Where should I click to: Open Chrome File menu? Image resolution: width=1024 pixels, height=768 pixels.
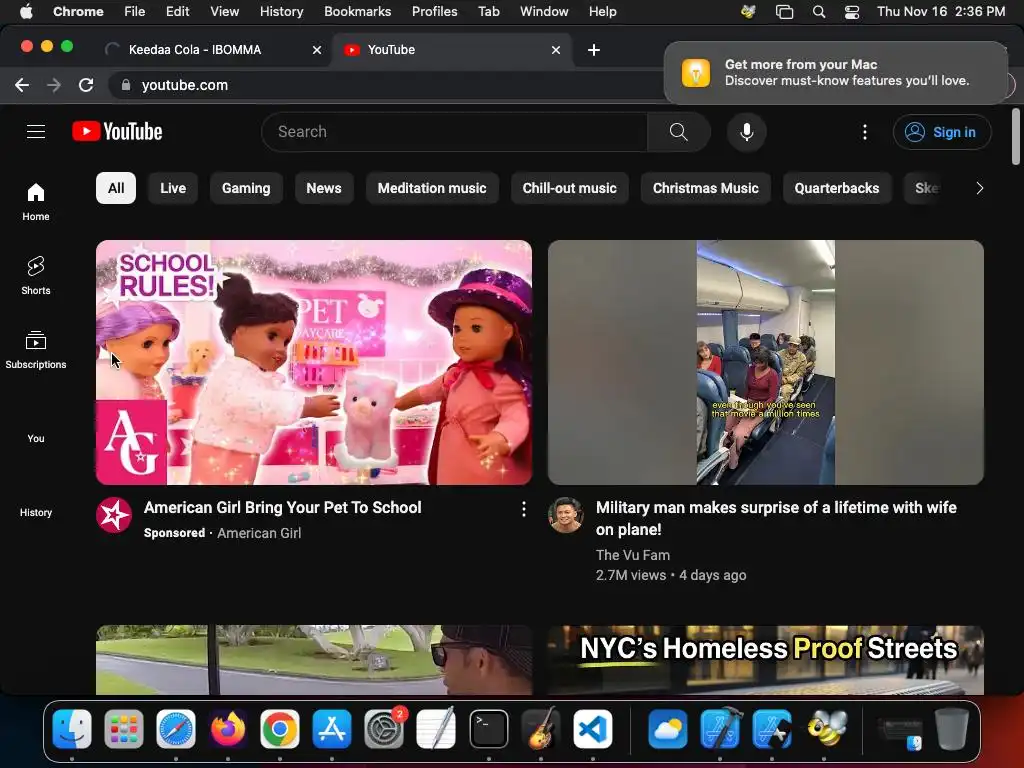[x=135, y=12]
